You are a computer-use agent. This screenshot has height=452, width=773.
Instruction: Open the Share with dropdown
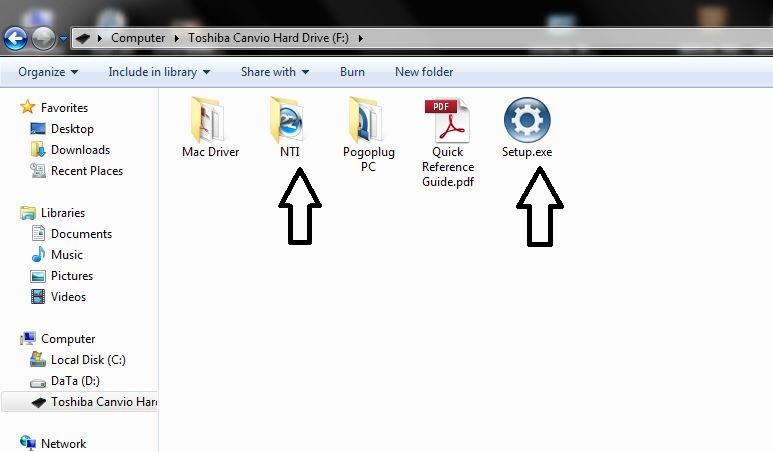click(x=275, y=72)
